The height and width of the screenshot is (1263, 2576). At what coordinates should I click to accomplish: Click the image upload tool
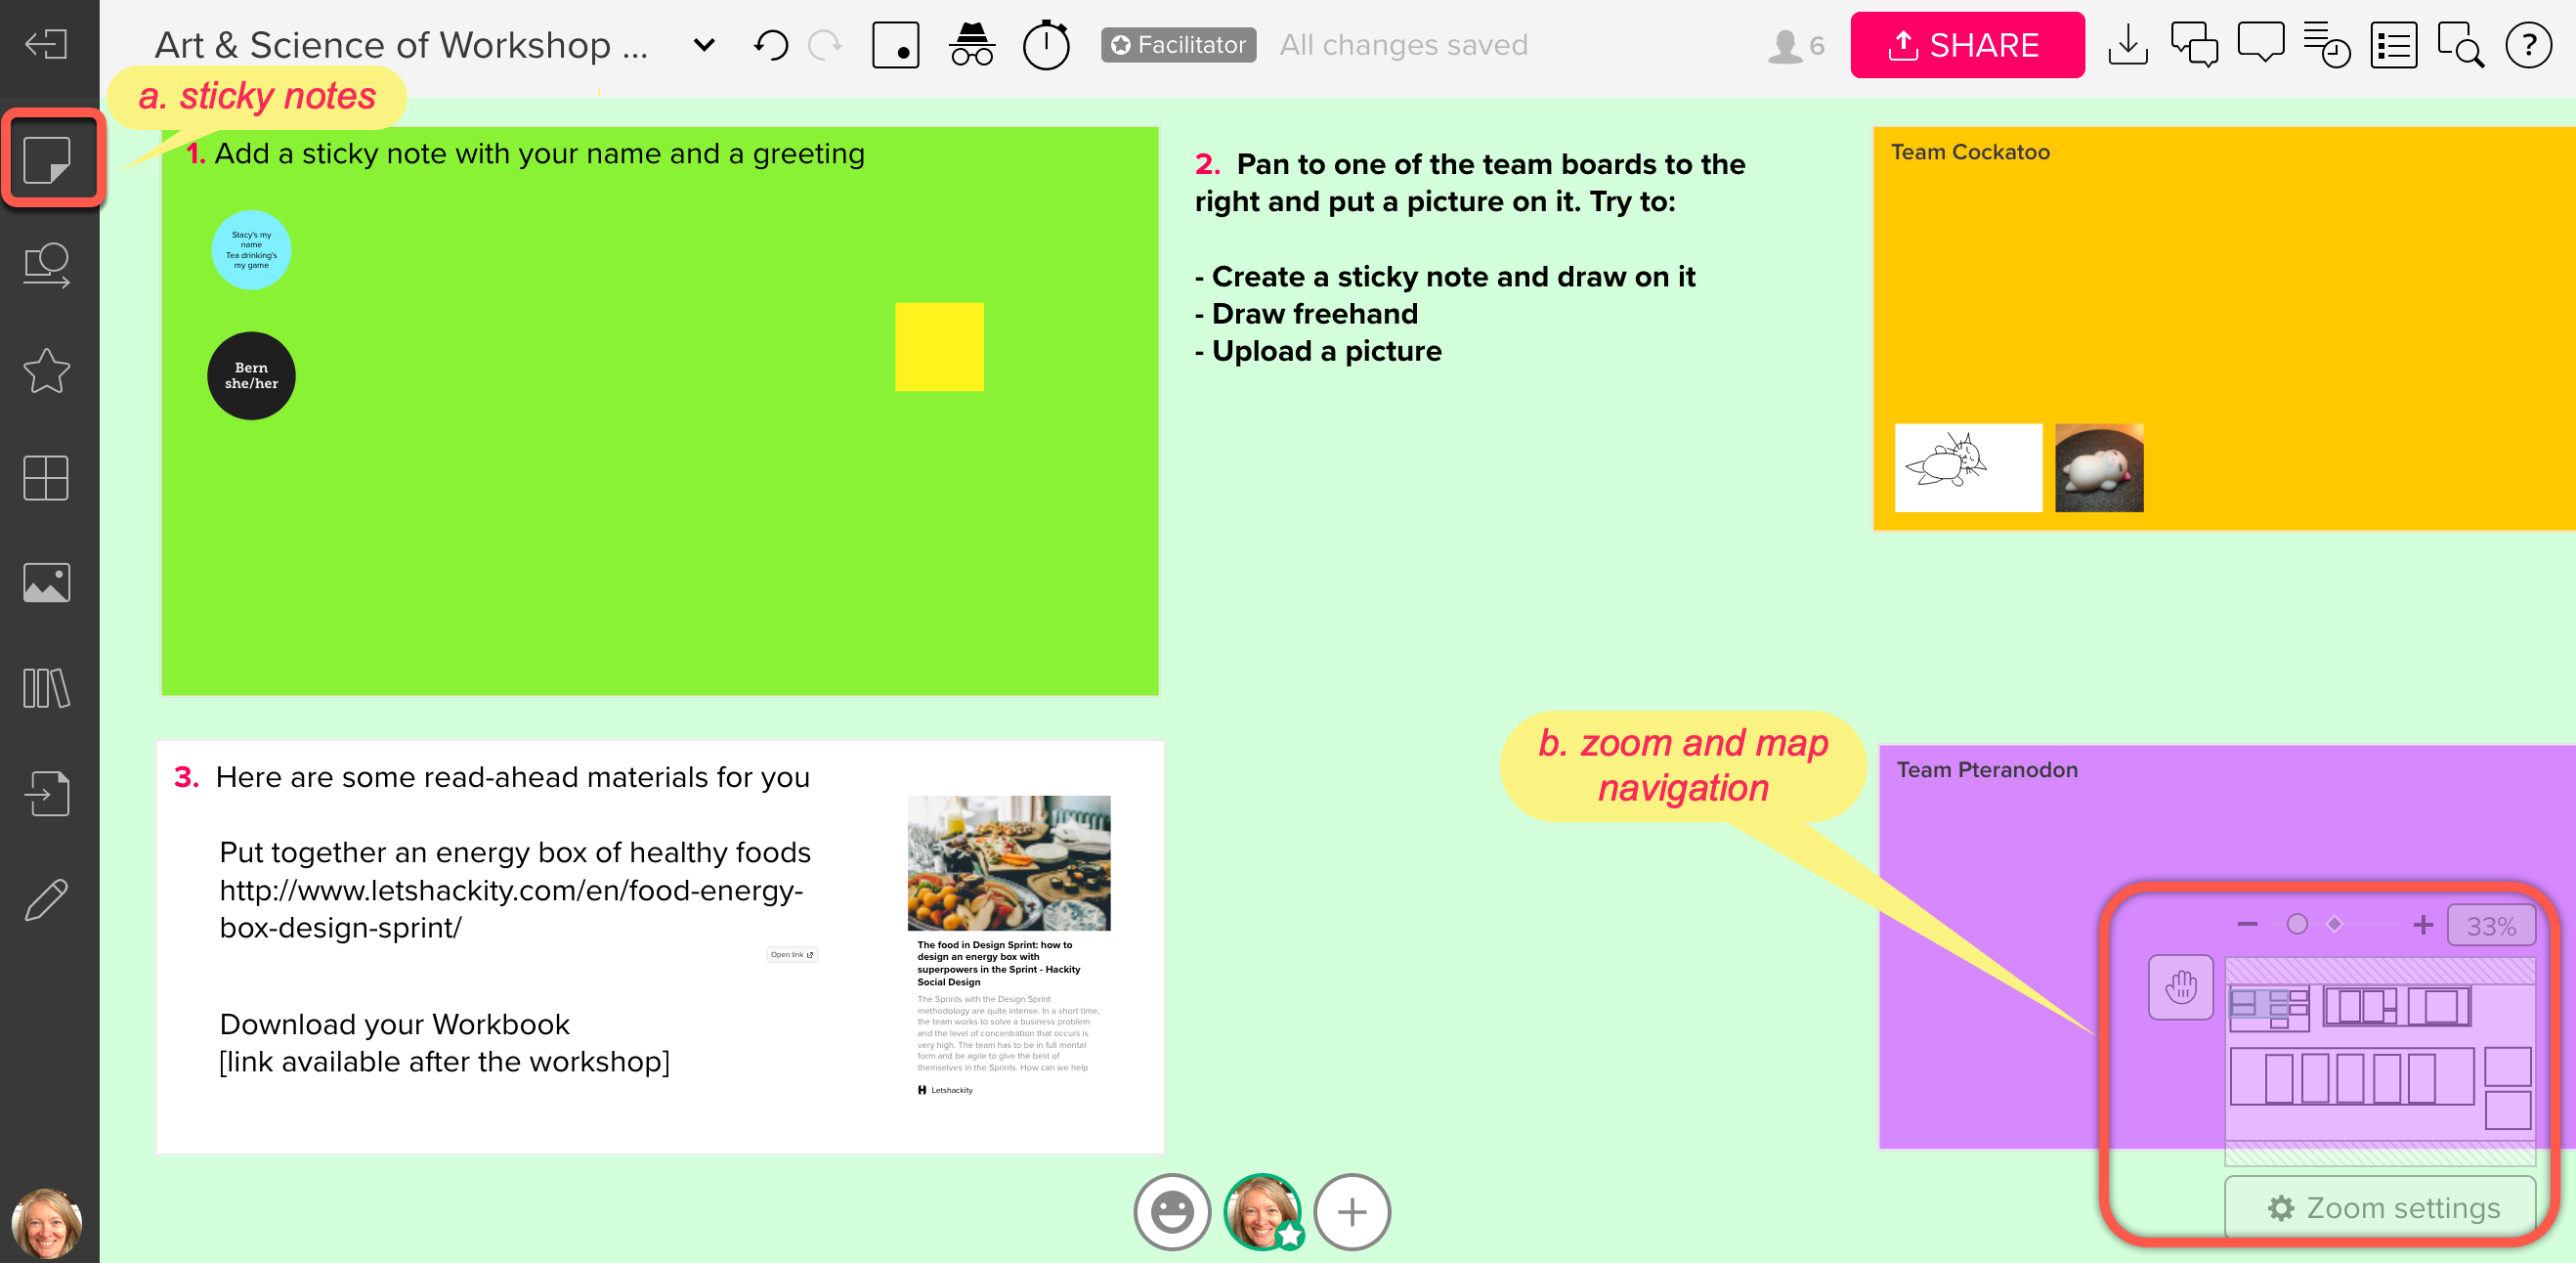pos(47,583)
